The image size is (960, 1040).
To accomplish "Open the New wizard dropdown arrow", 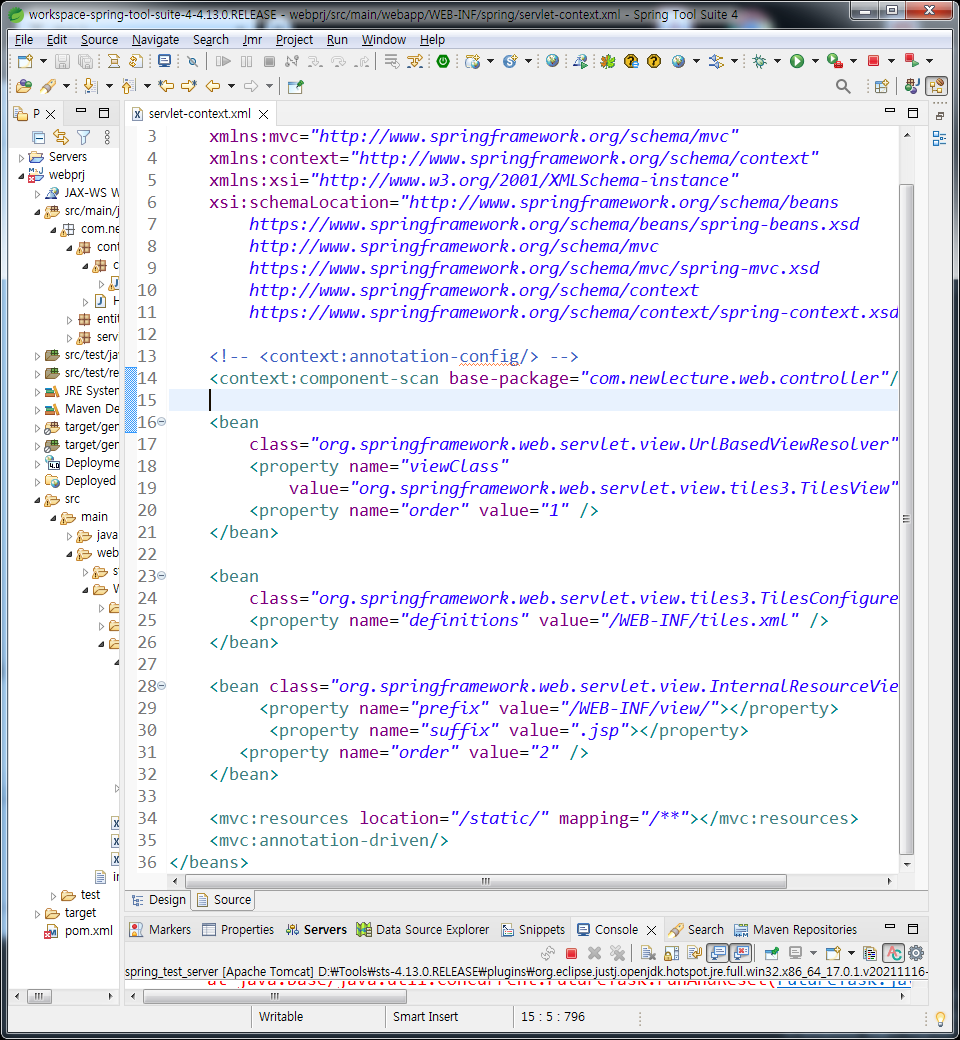I will coord(43,62).
